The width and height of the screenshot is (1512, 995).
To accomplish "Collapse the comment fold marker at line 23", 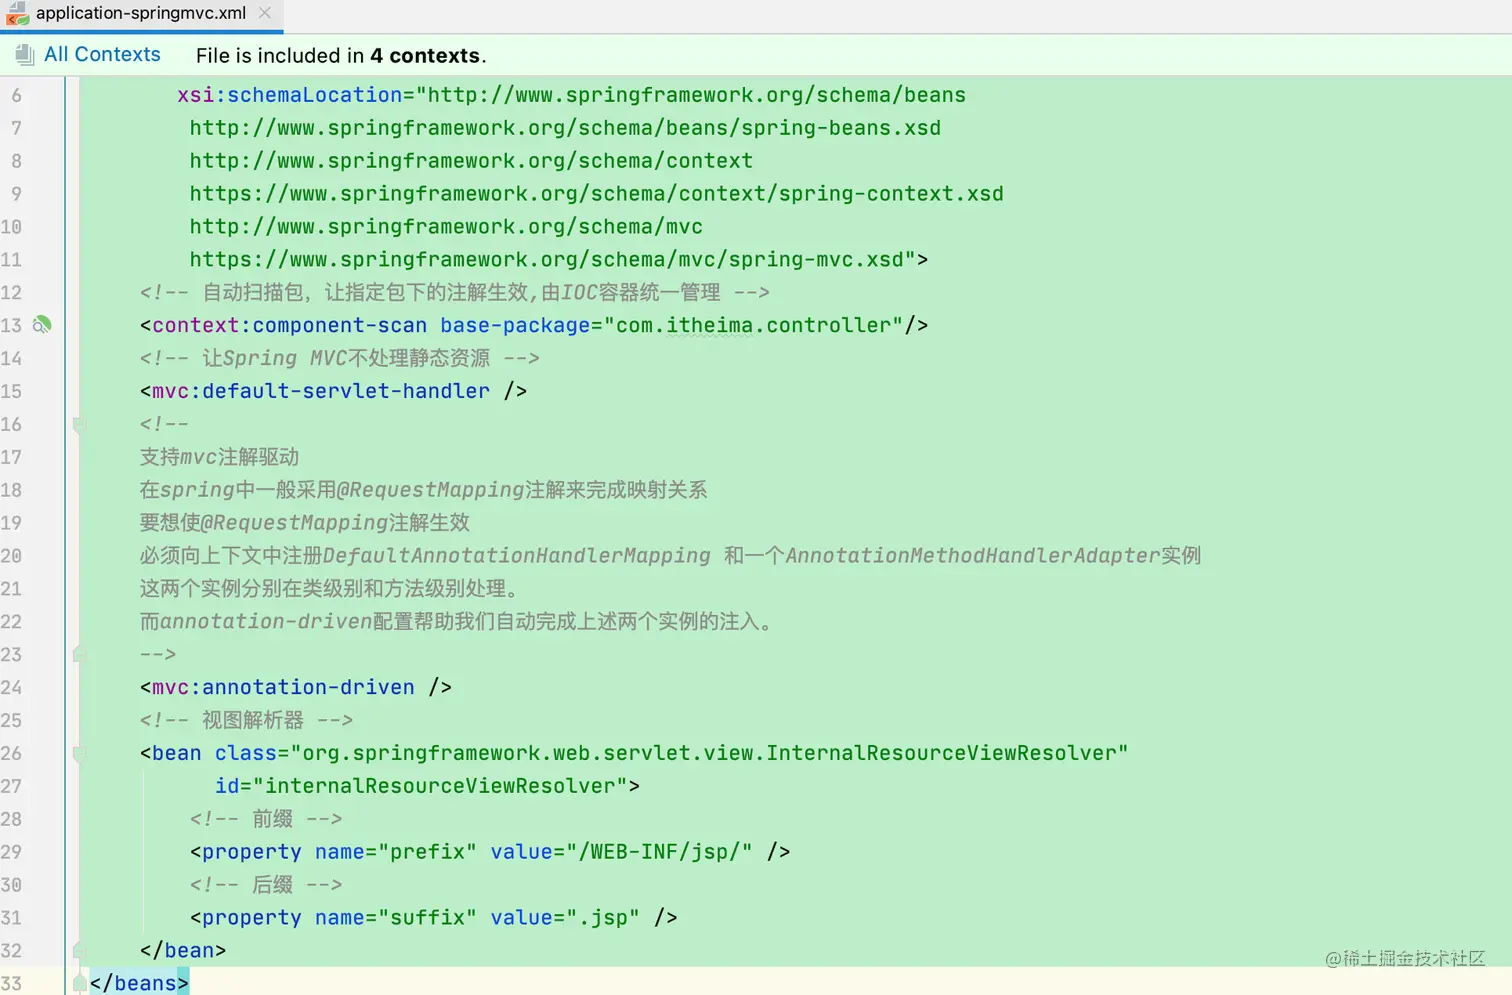I will (79, 654).
